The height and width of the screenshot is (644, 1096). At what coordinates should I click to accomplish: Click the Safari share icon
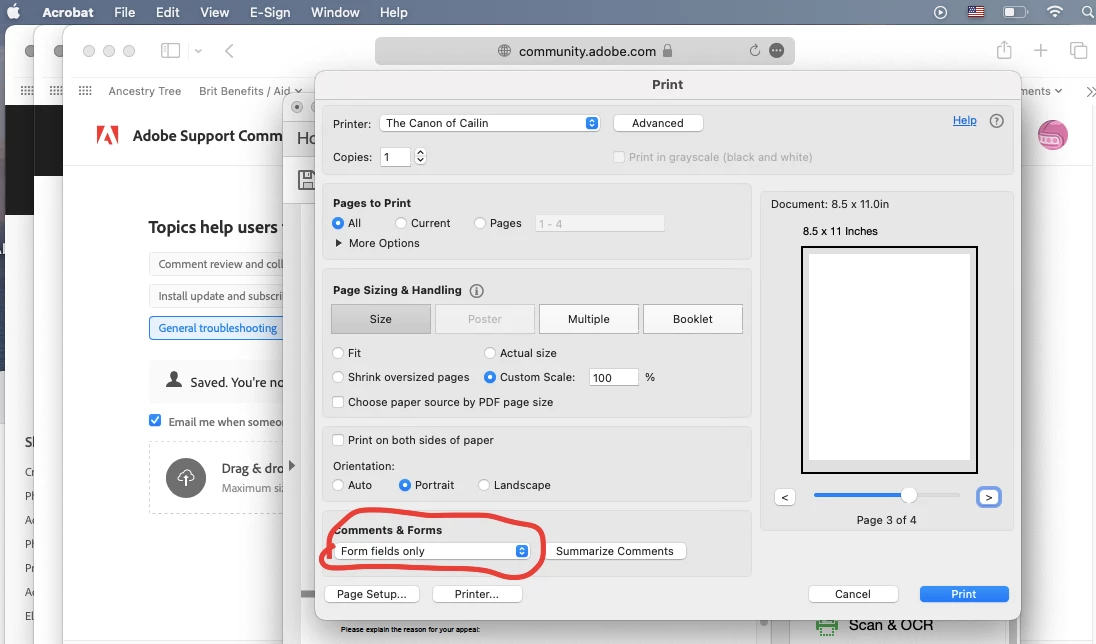click(1004, 50)
